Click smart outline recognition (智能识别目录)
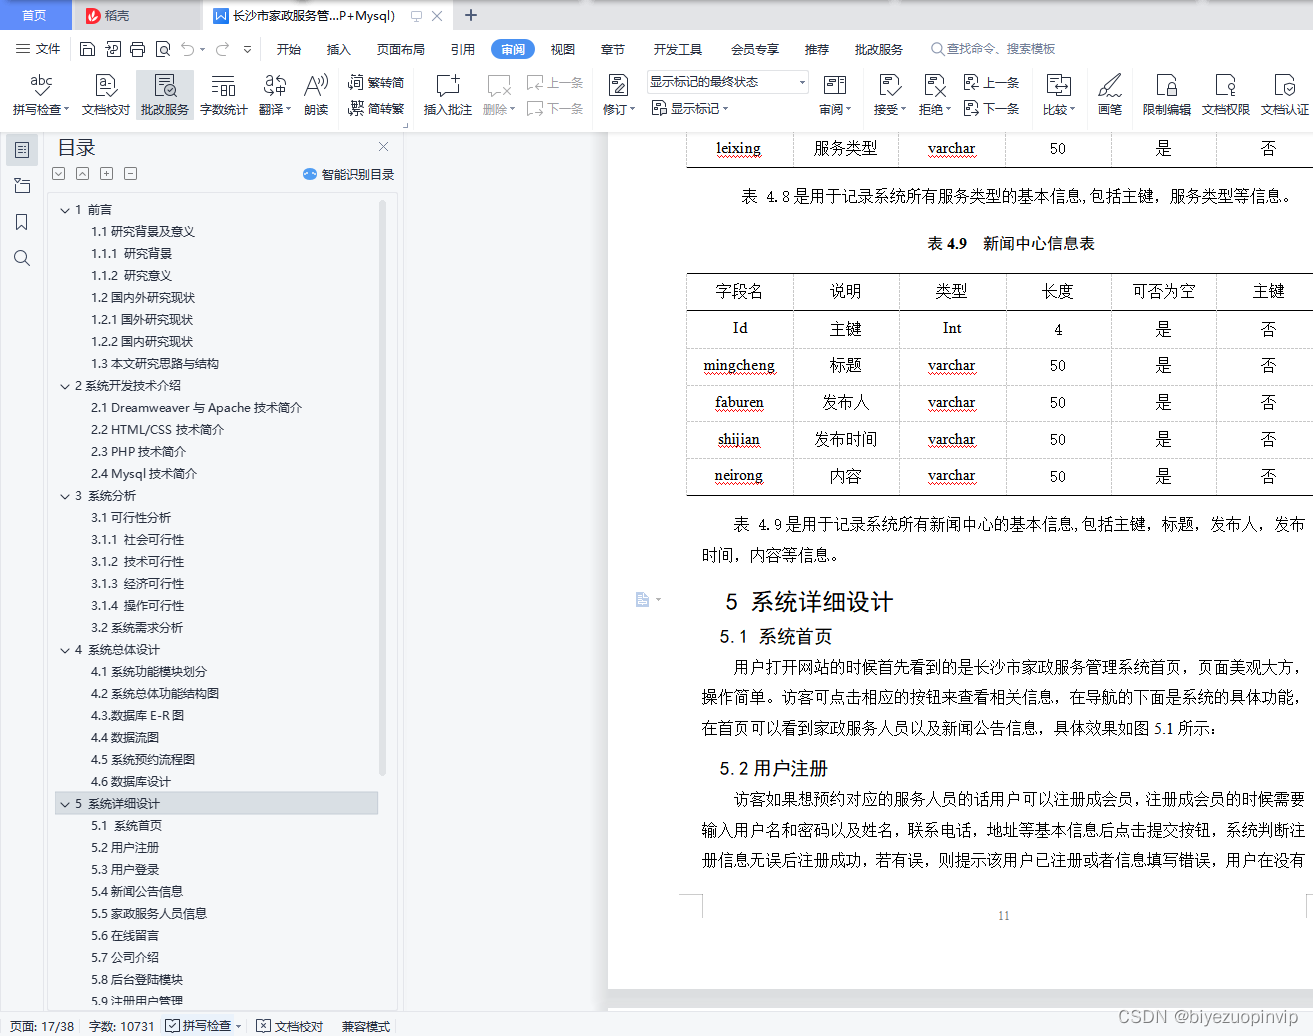Screen dimensions: 1313x1036 pyautogui.click(x=348, y=174)
